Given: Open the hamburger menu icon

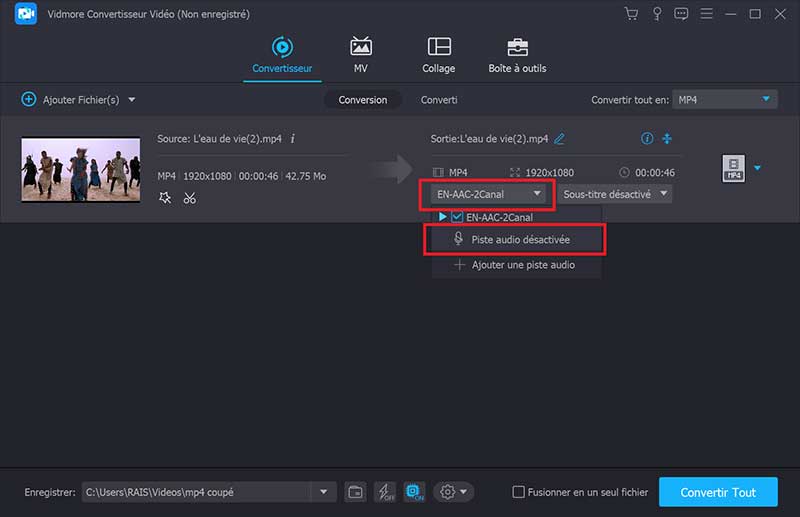Looking at the screenshot, I should [706, 14].
